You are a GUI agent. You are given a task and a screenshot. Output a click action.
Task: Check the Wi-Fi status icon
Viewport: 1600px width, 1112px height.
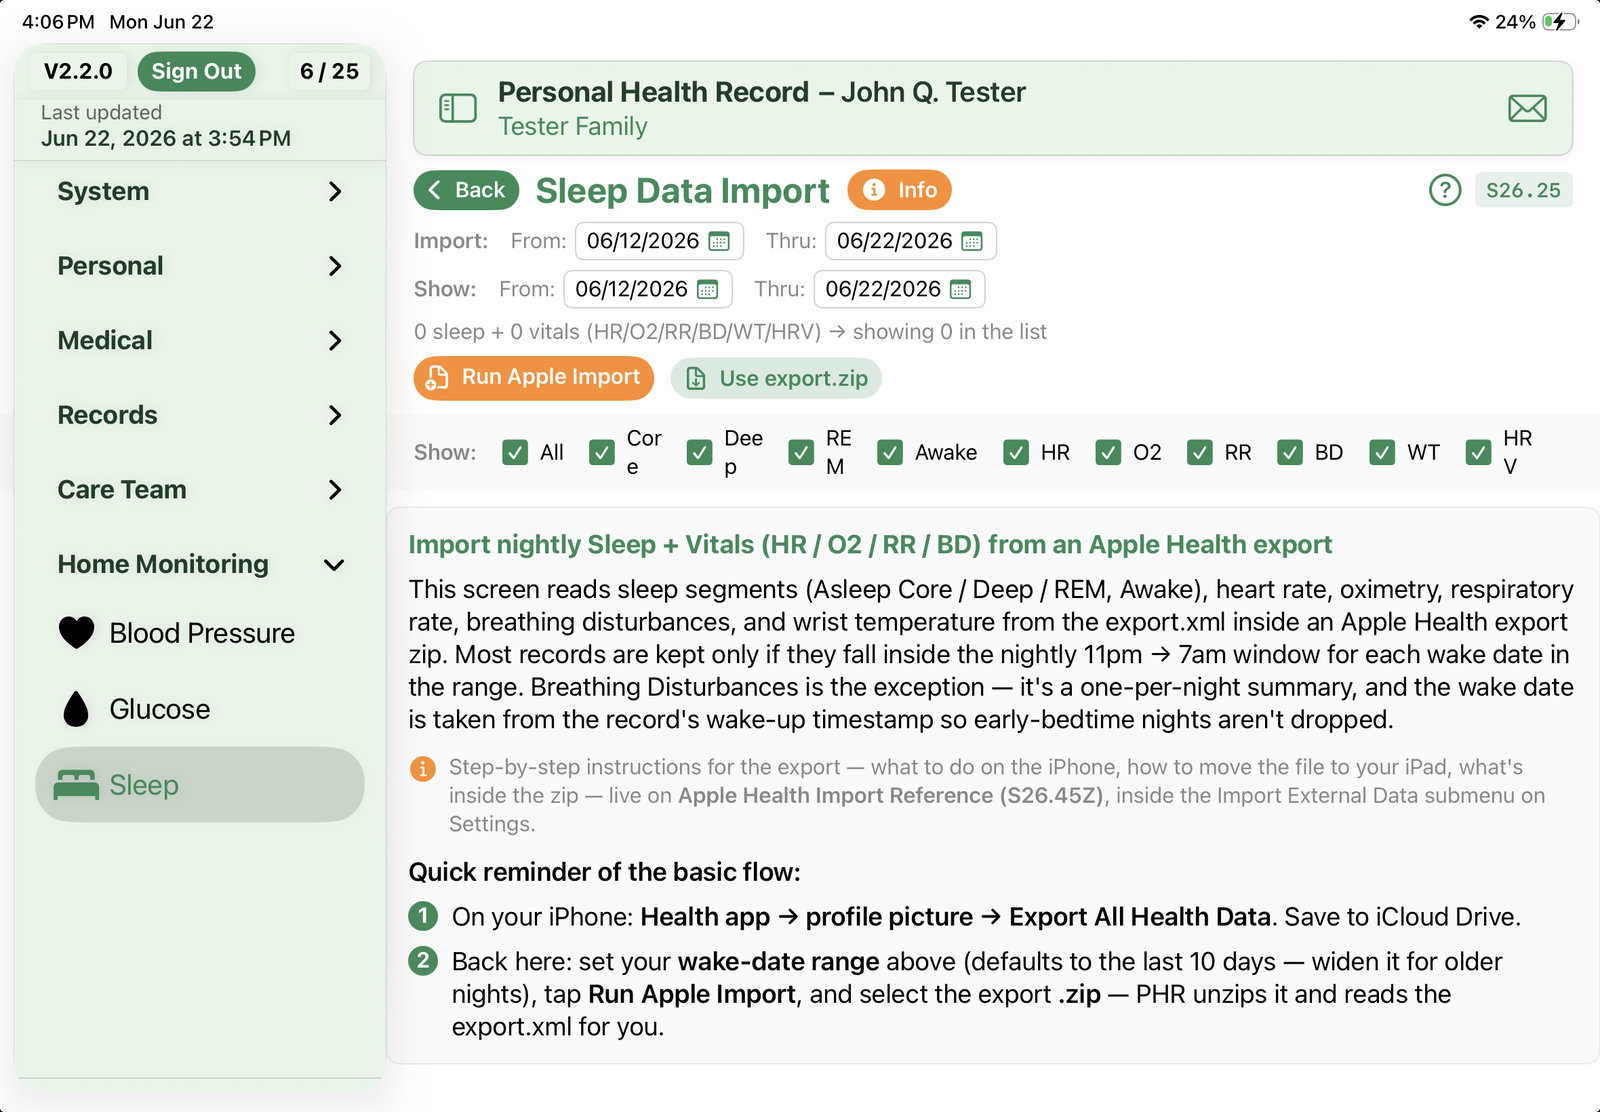1478,21
